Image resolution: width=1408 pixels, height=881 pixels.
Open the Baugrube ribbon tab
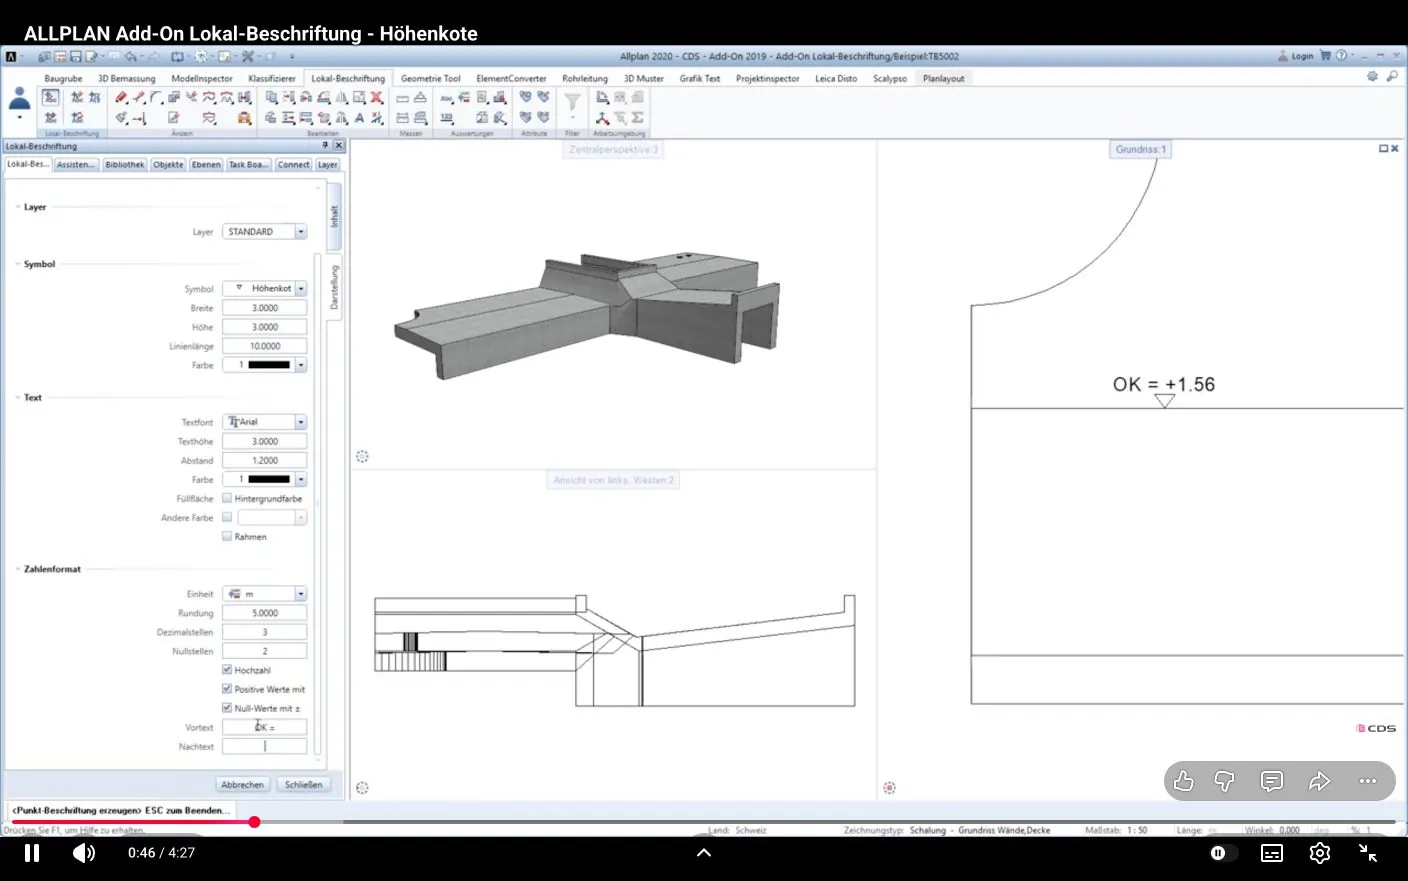(63, 78)
